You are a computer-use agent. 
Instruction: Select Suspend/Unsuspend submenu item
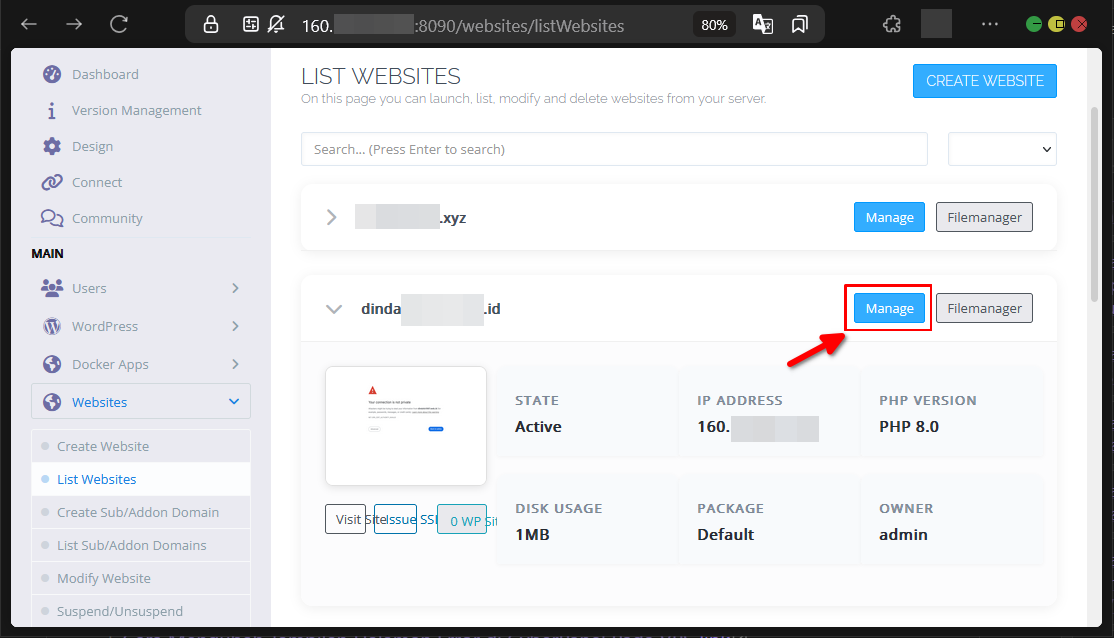coord(141,611)
